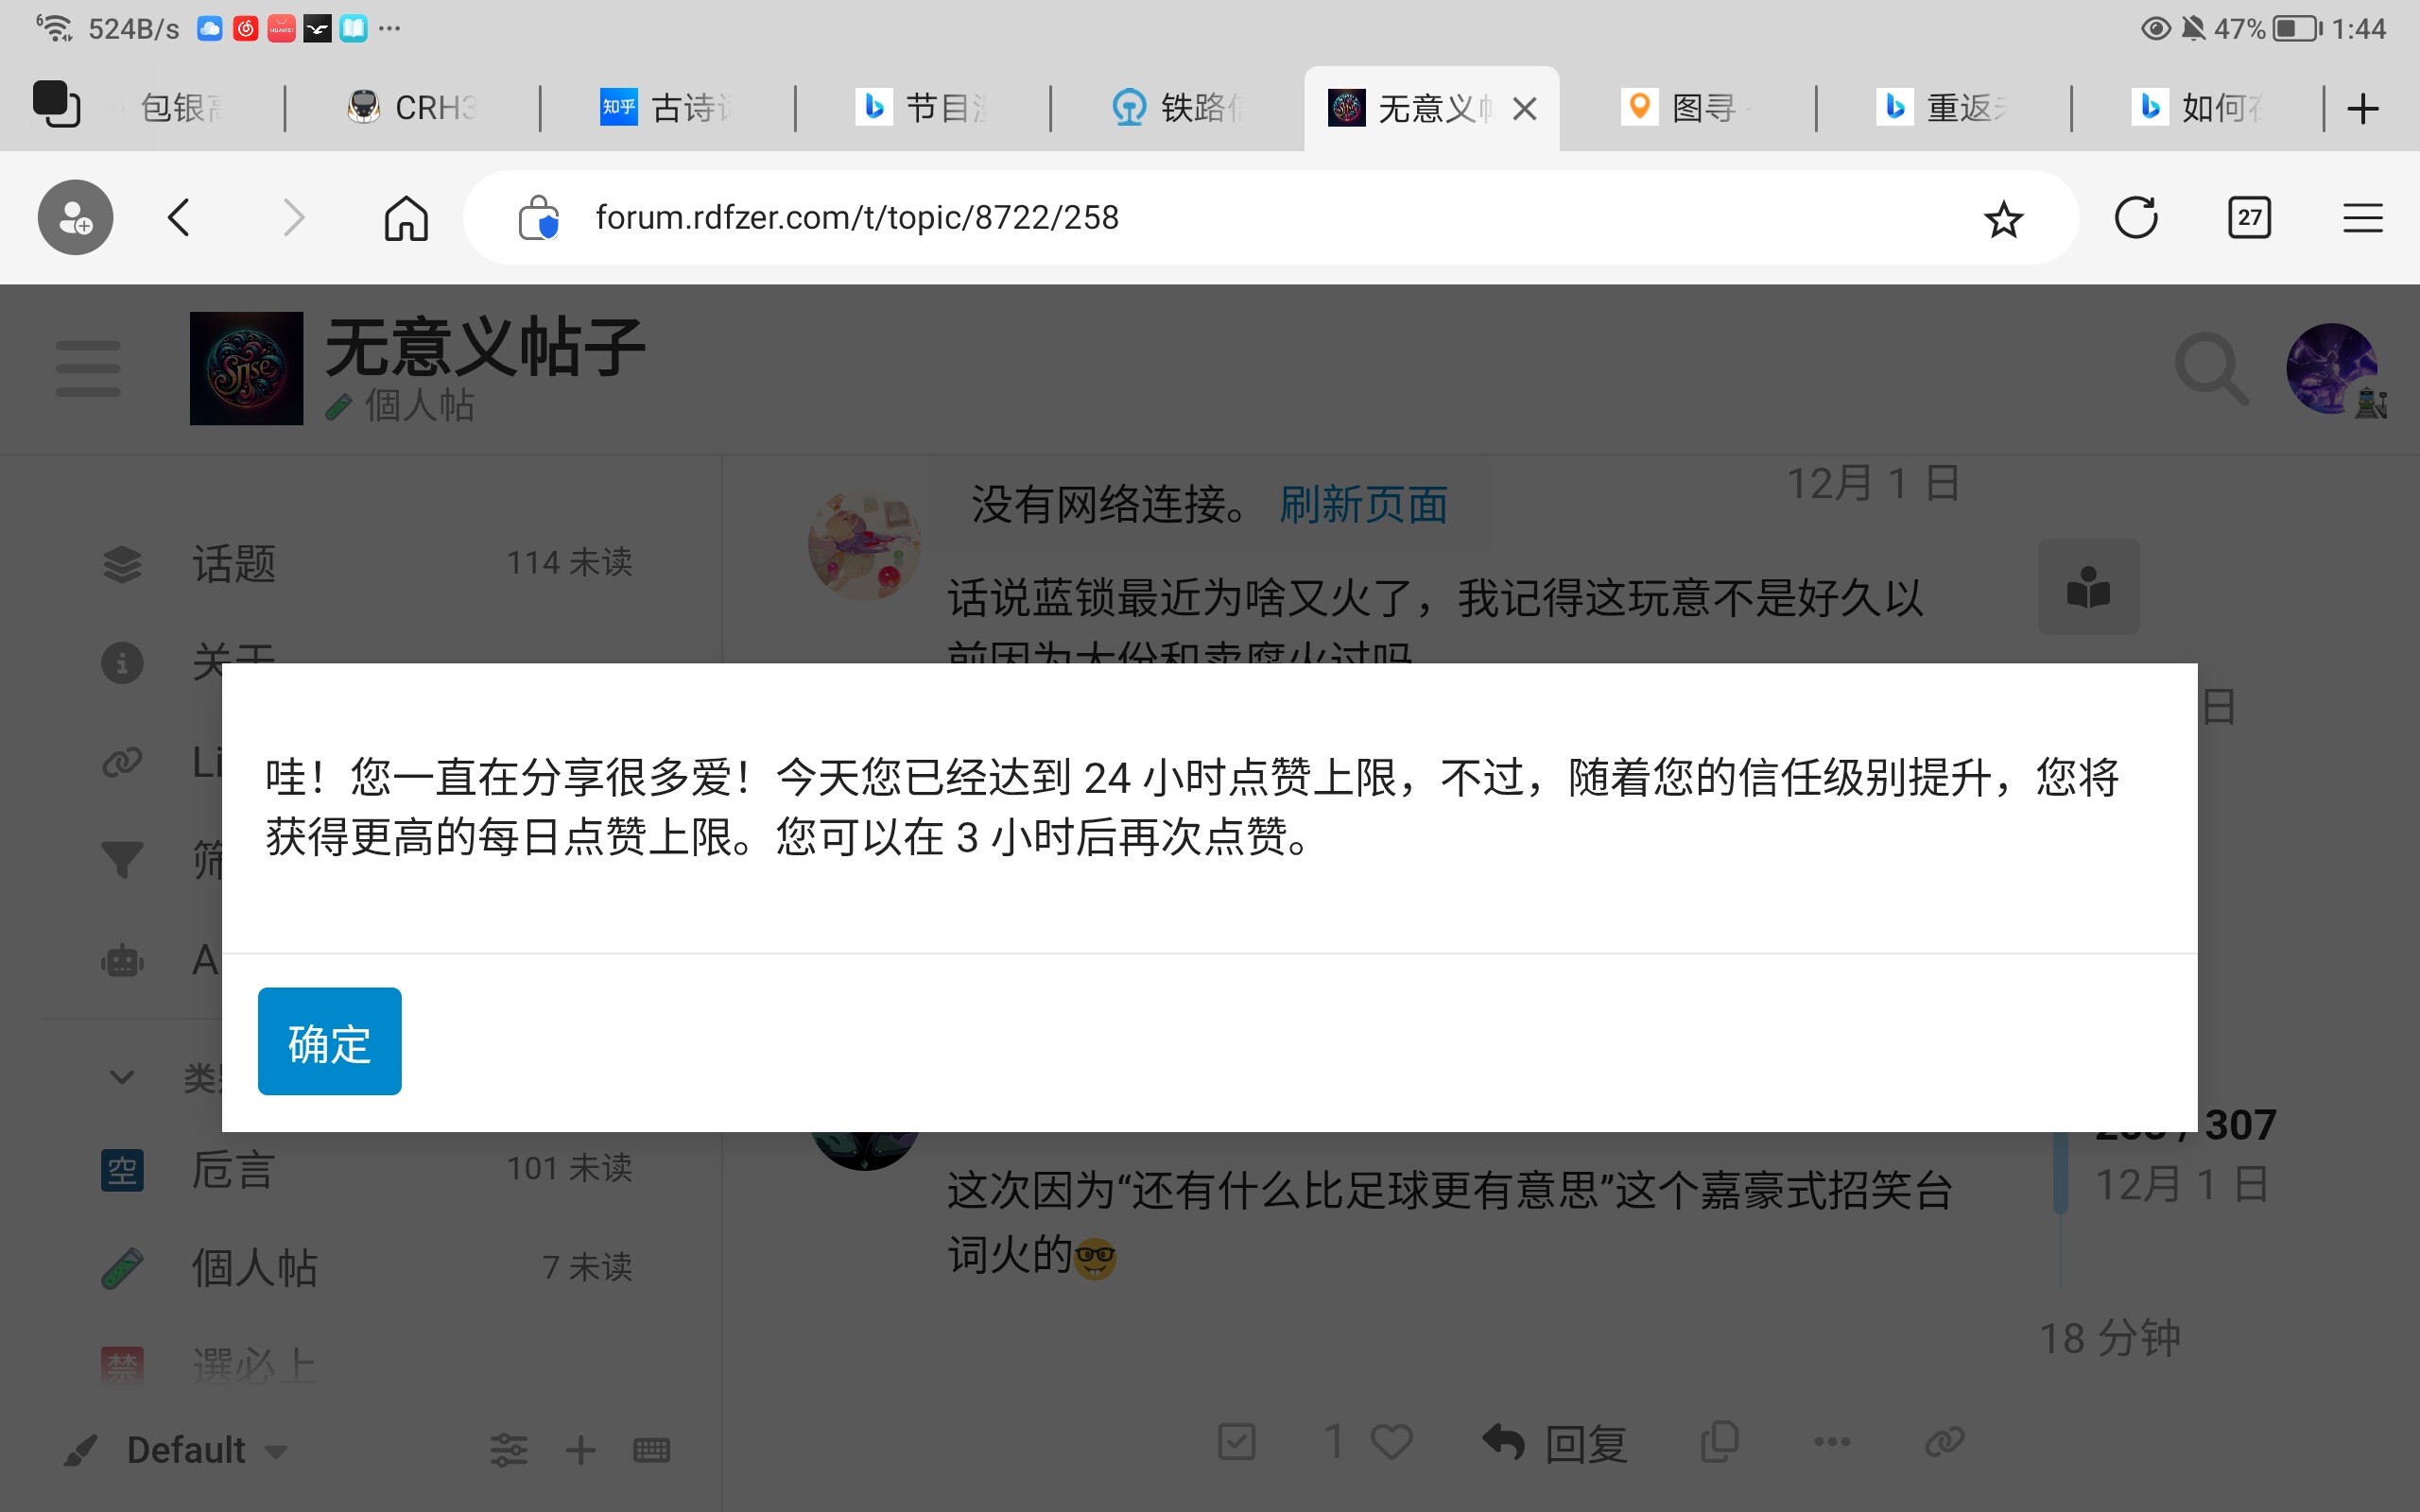The height and width of the screenshot is (1512, 2420).
Task: Copy the post link chain icon
Action: pos(1944,1441)
